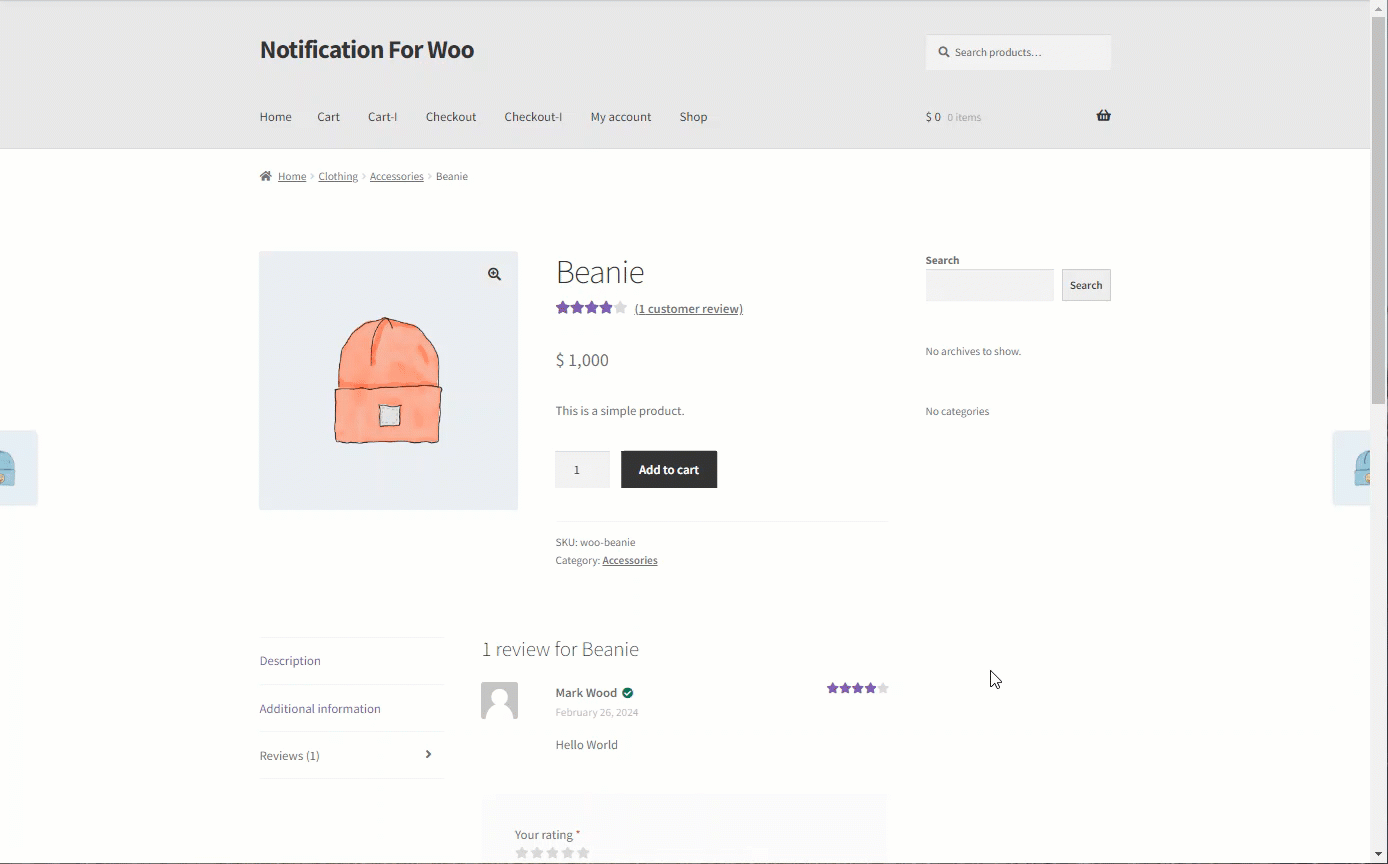
Task: Open My account page
Action: click(x=620, y=117)
